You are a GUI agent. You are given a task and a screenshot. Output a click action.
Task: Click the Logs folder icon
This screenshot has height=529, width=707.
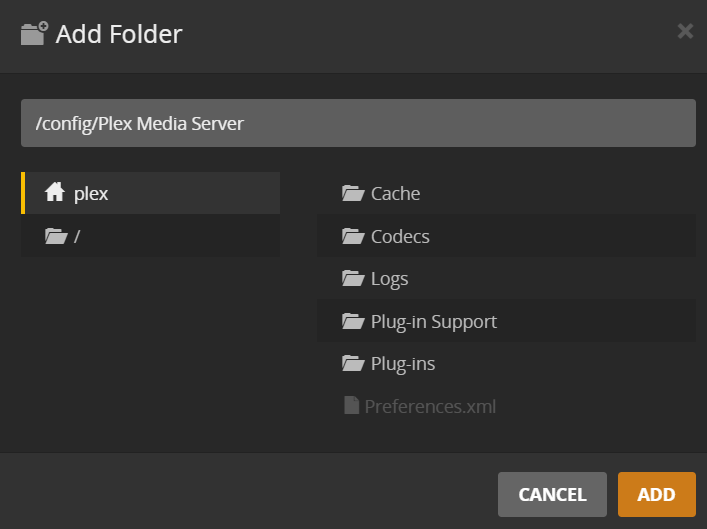(x=353, y=278)
